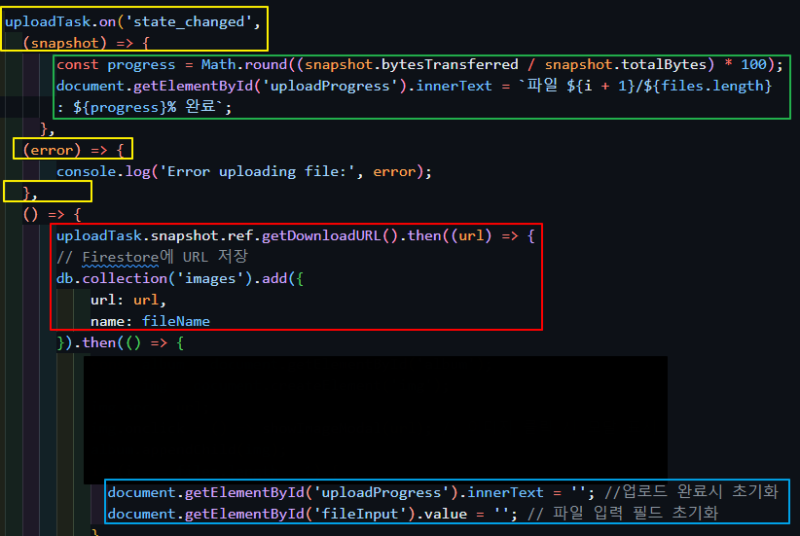The width and height of the screenshot is (800, 536).
Task: Click db.collection('images') call
Action: pos(154,279)
